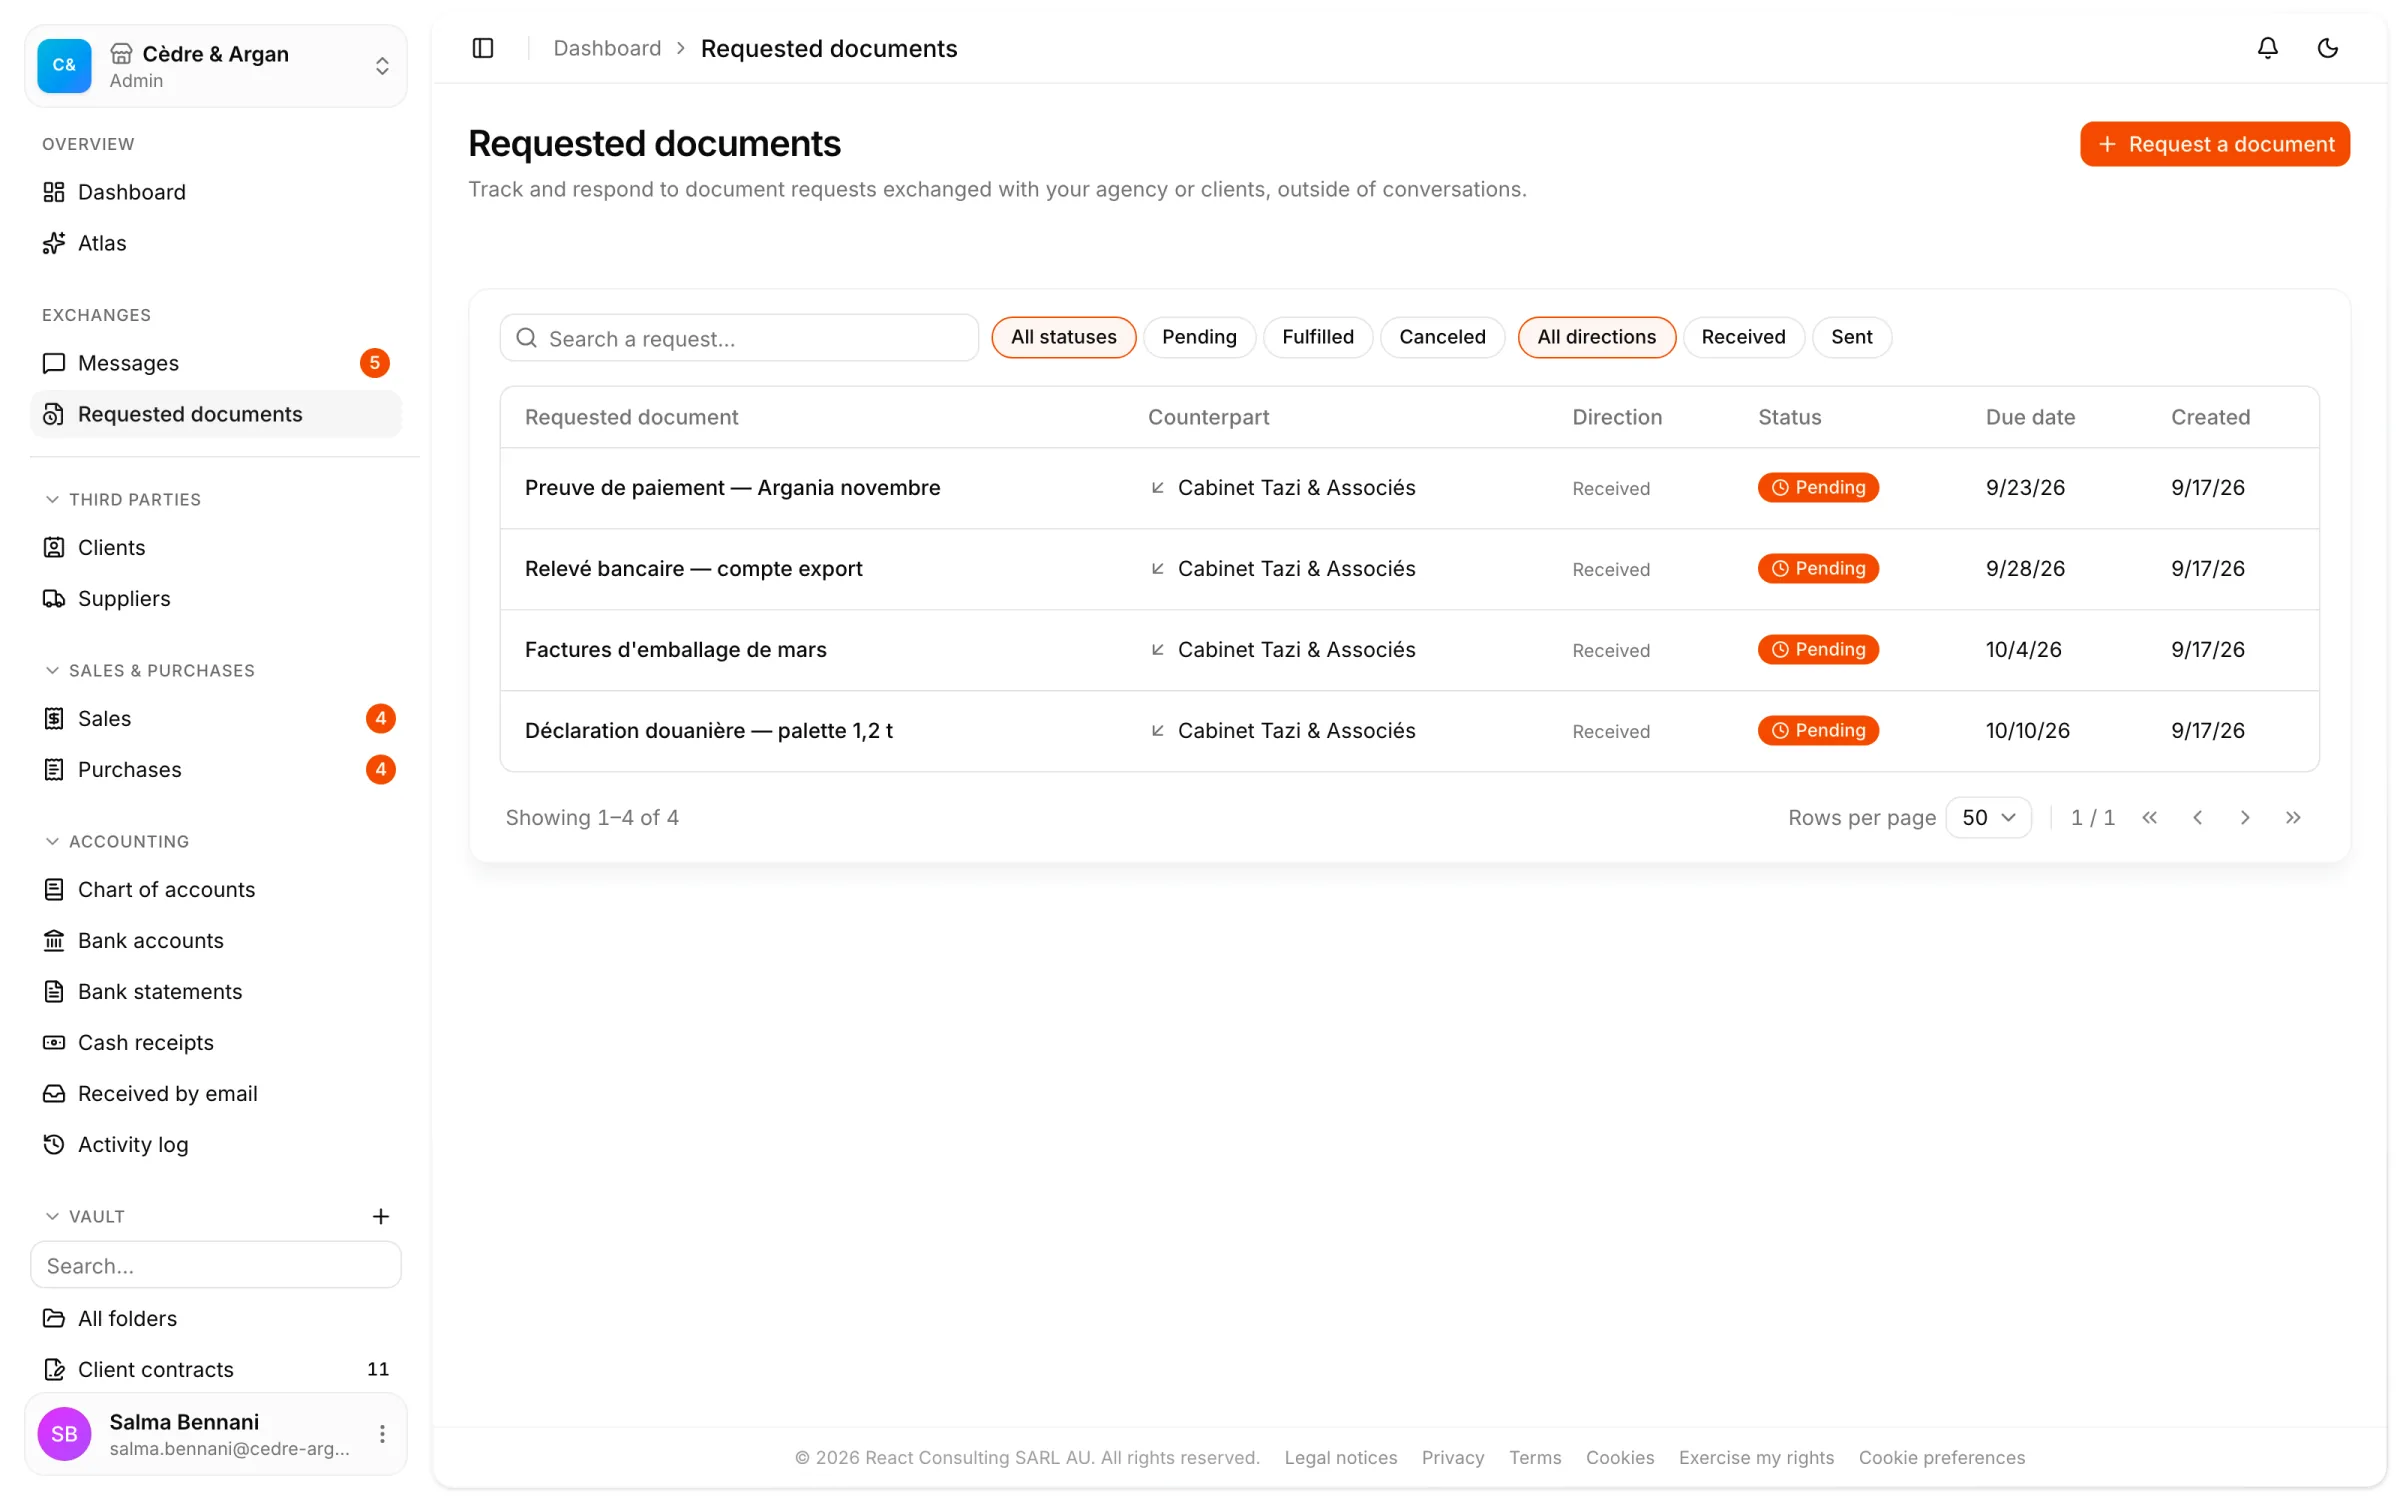Viewport: 2400px width, 1500px height.
Task: Add a new vault folder plus icon
Action: coord(381,1216)
